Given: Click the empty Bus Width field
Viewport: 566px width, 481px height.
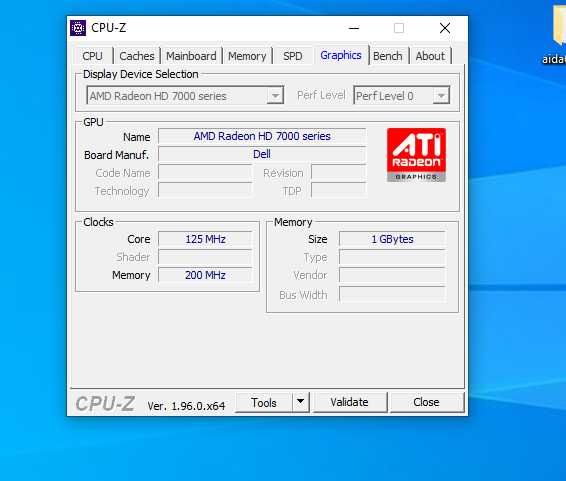Looking at the screenshot, I should coord(392,295).
